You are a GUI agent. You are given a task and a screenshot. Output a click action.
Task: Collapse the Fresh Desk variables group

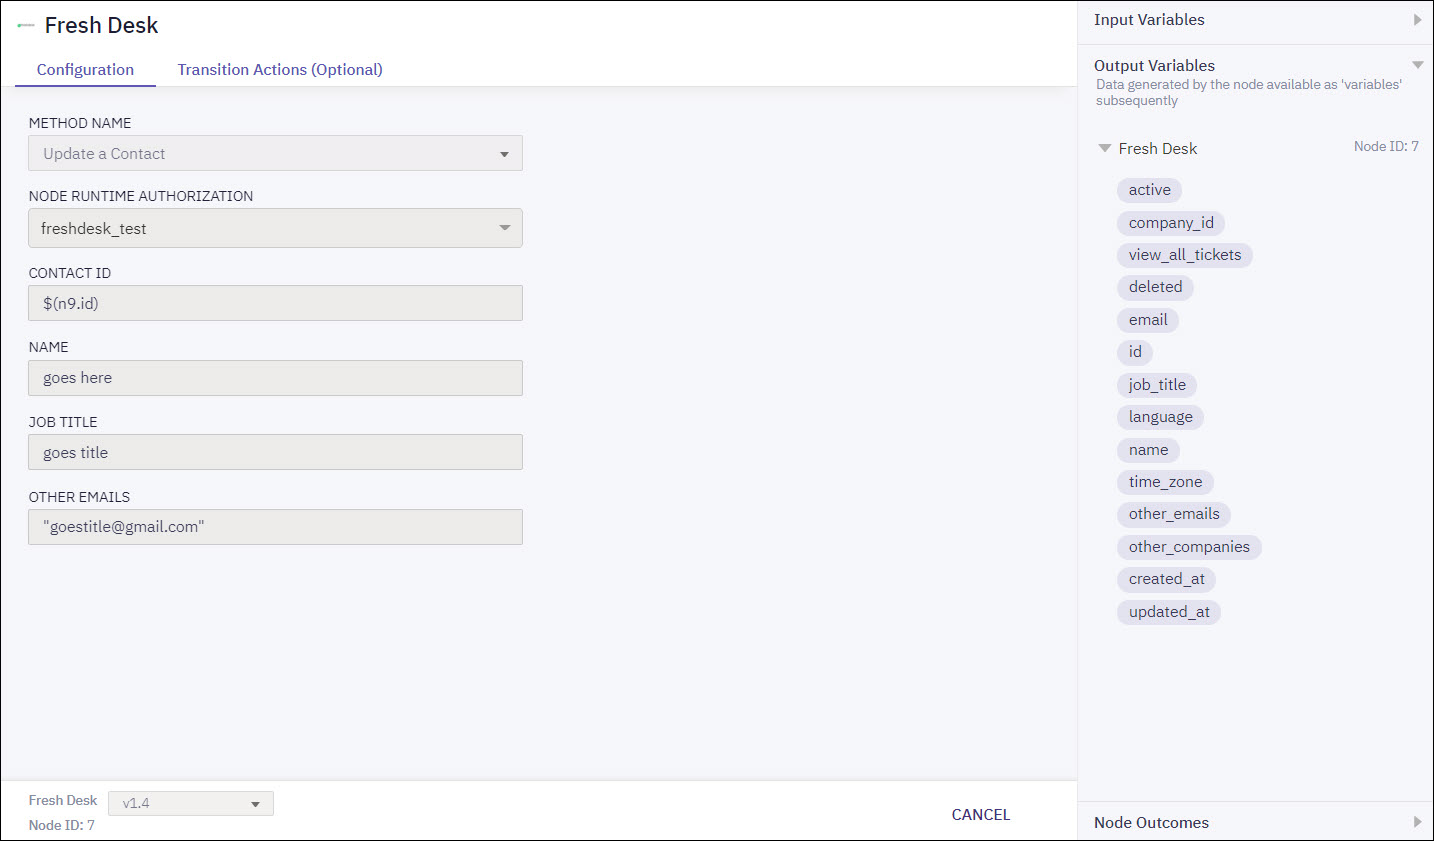[1105, 148]
